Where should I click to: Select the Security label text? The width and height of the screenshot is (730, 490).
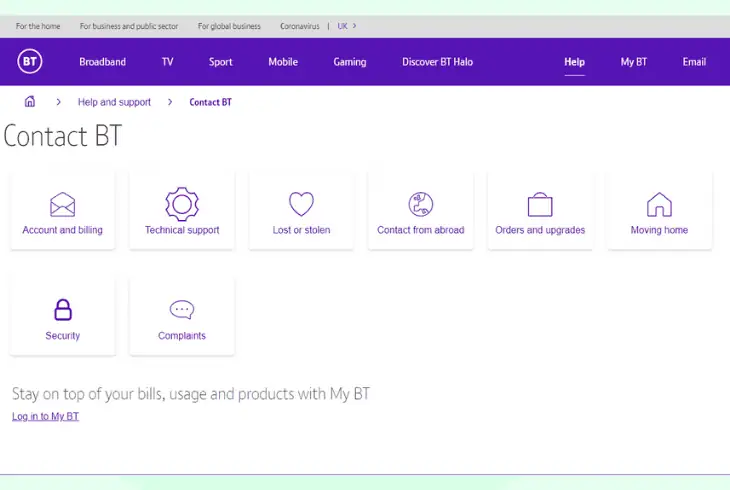(63, 336)
